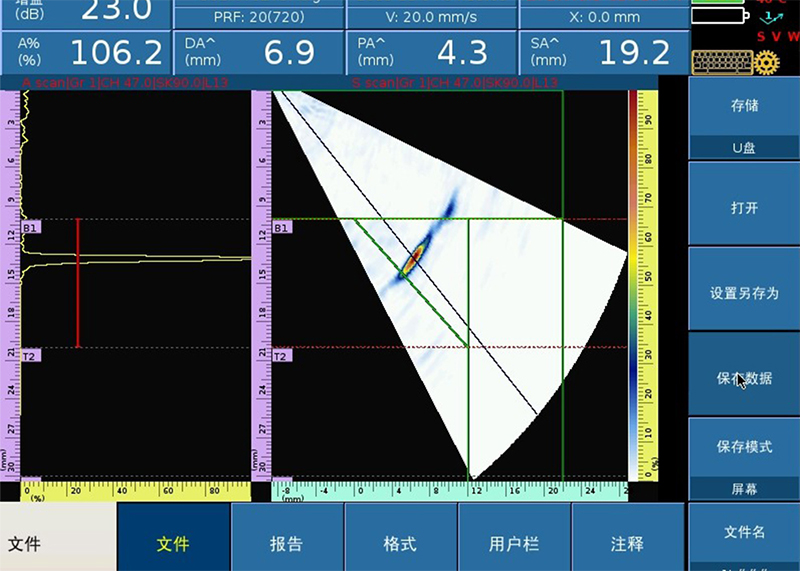Open the 存储 storage option
Viewport: 800px width, 571px height.
pyautogui.click(x=744, y=118)
